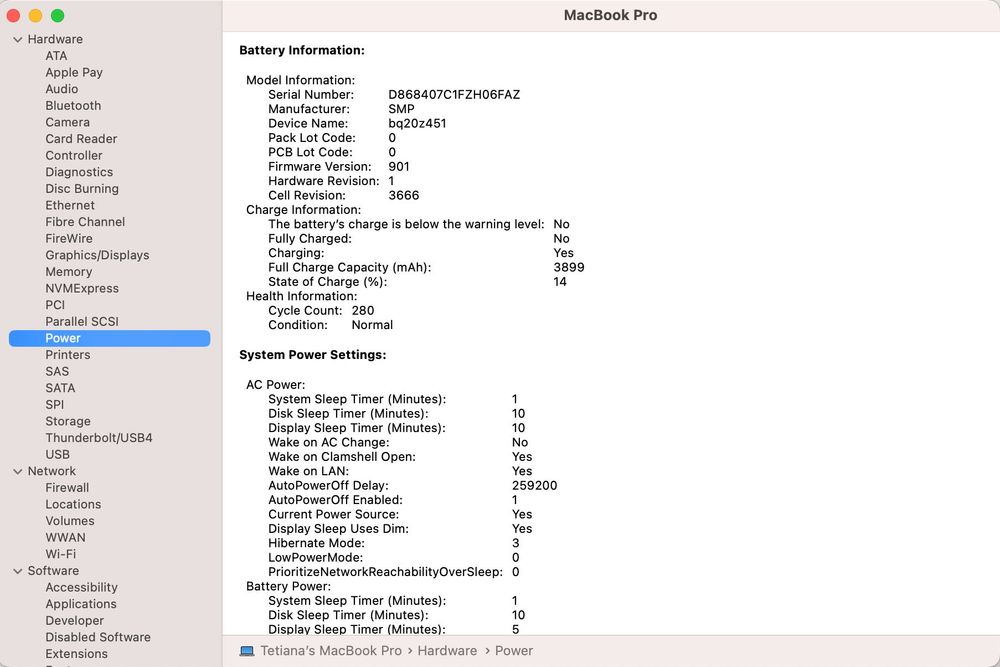Click the MacBook icon in path bar
This screenshot has width=1000, height=667.
[247, 651]
